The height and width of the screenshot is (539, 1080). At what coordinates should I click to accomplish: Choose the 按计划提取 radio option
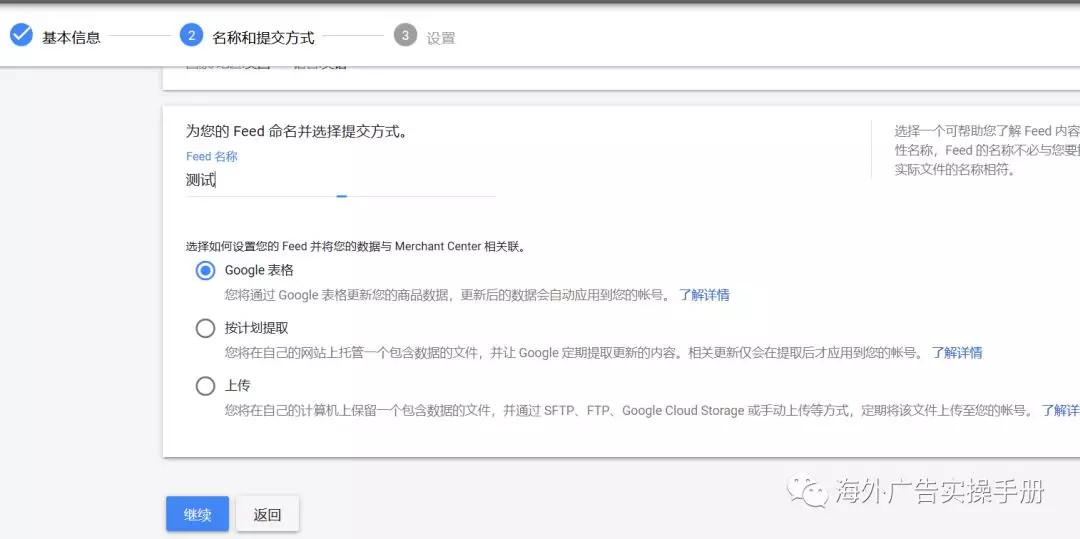(205, 328)
